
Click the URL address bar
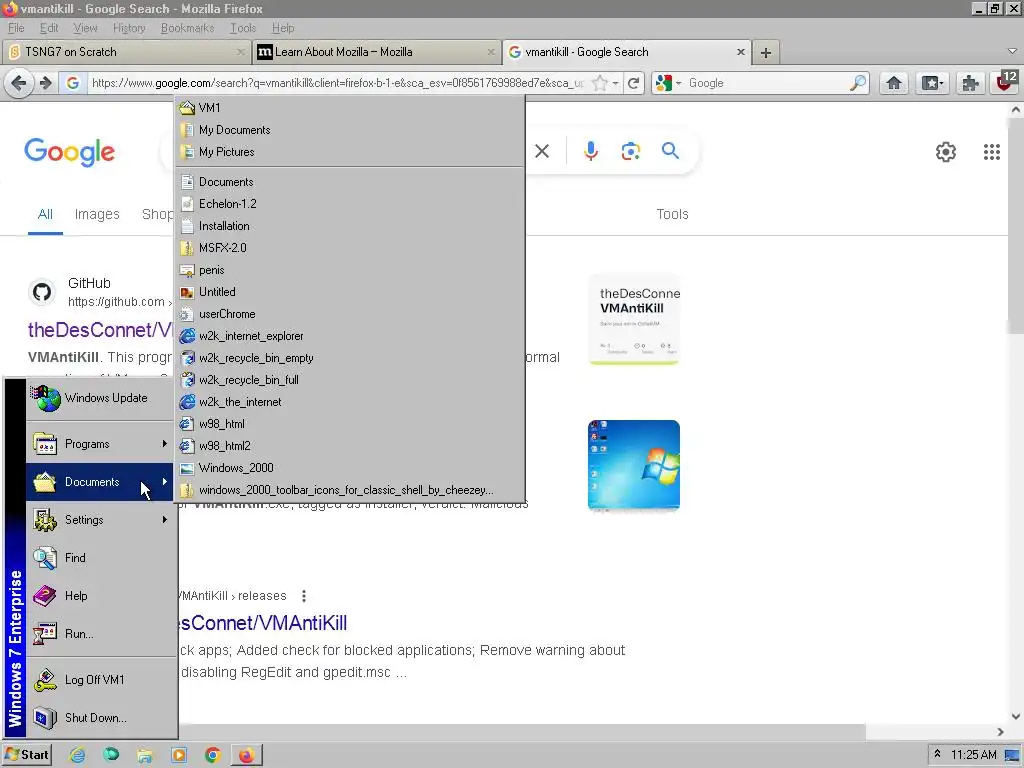337,83
